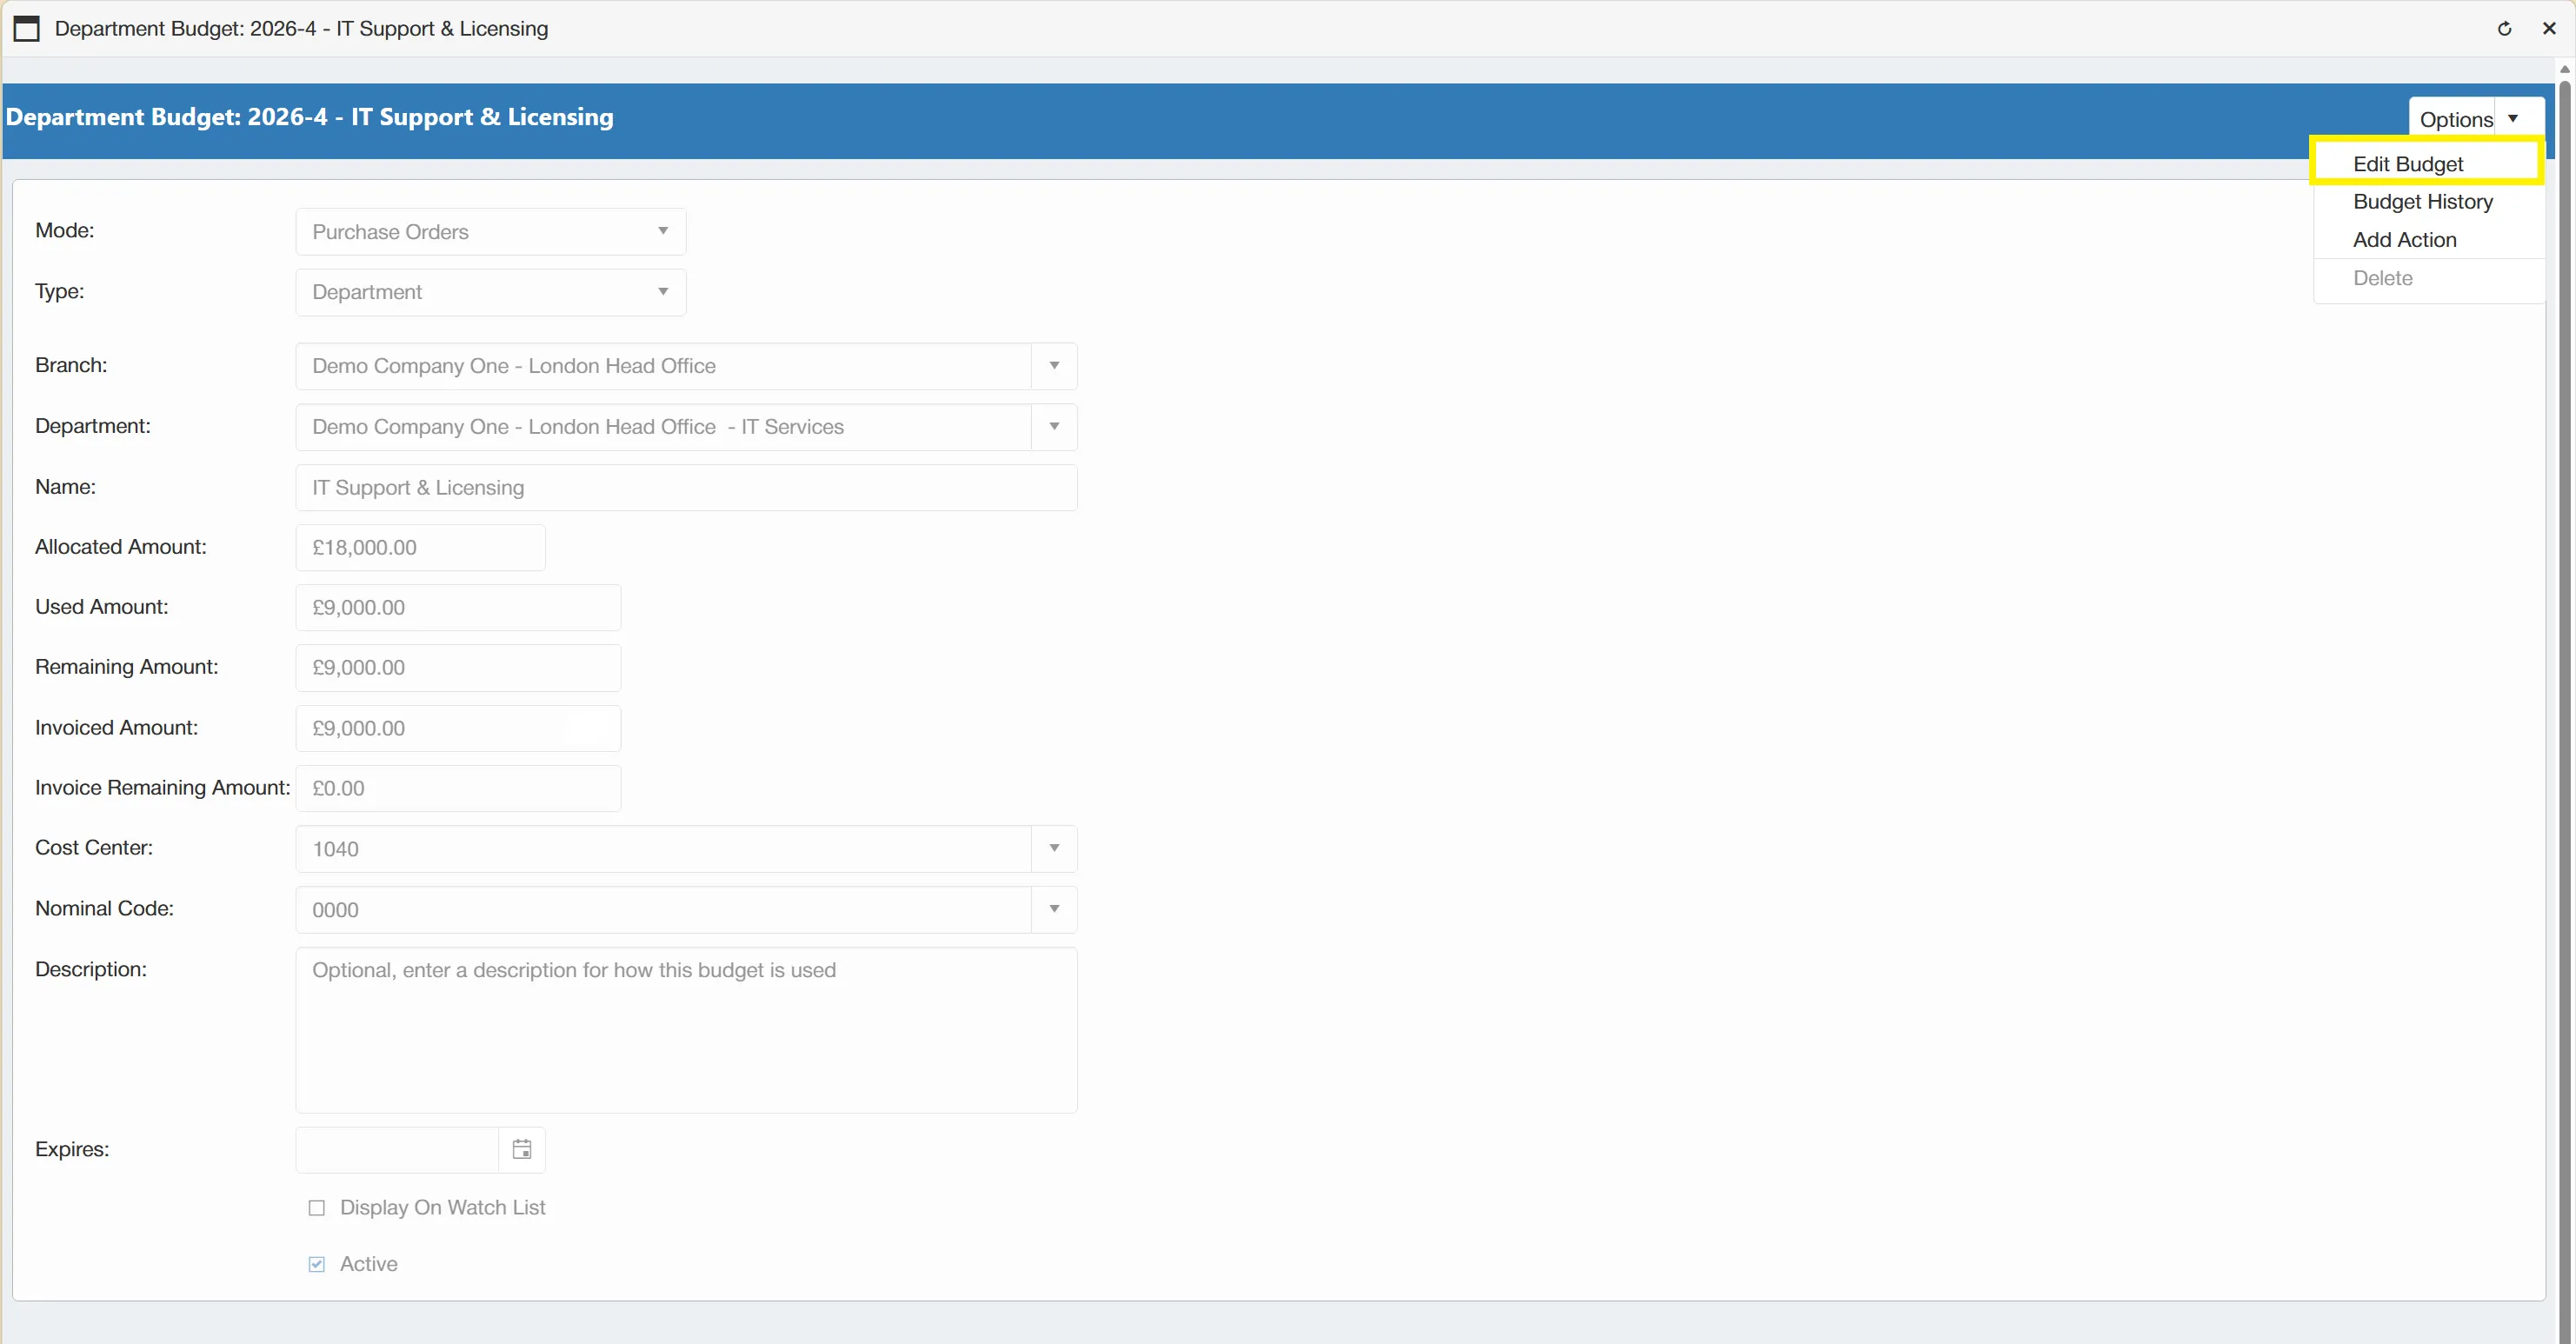The height and width of the screenshot is (1344, 2576).
Task: Expand the Branch dropdown arrow
Action: 1054,366
